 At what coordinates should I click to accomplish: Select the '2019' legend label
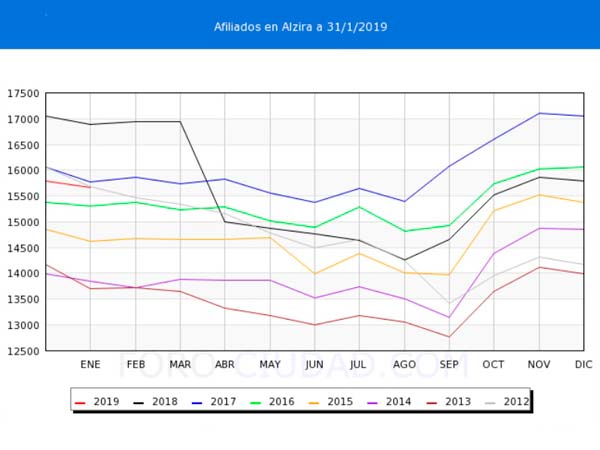point(106,402)
